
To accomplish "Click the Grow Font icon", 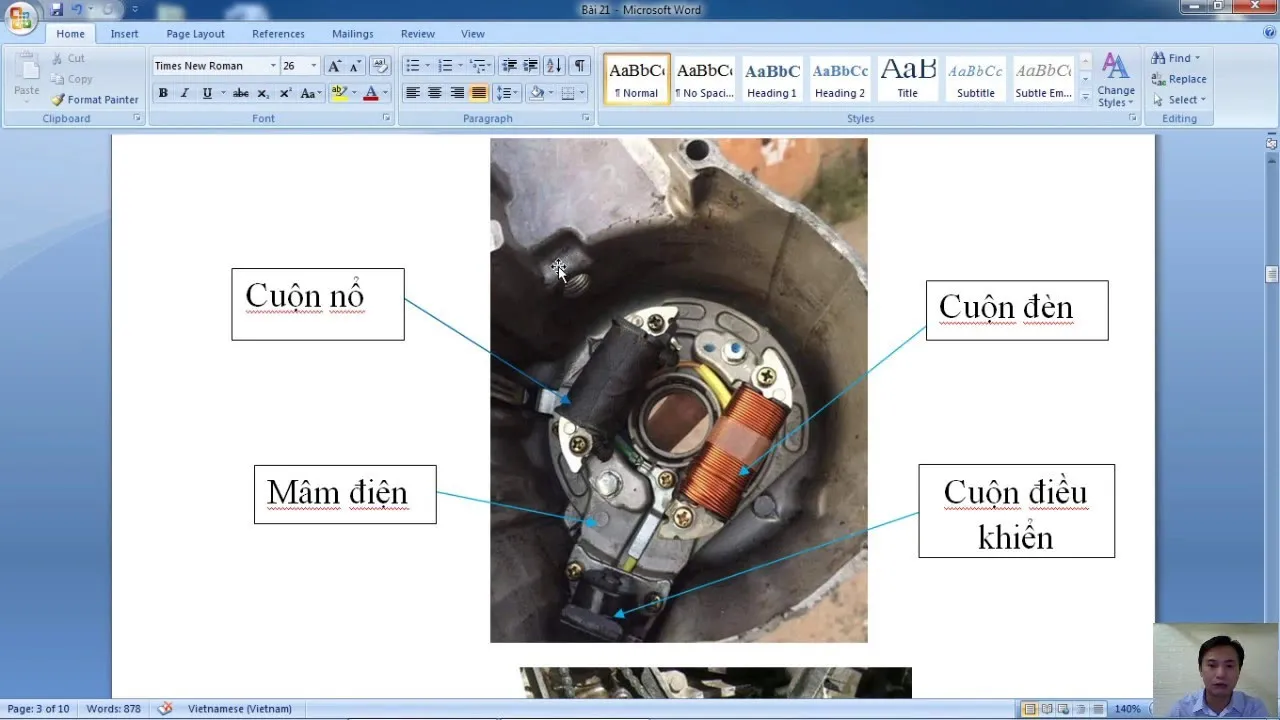I will point(334,66).
